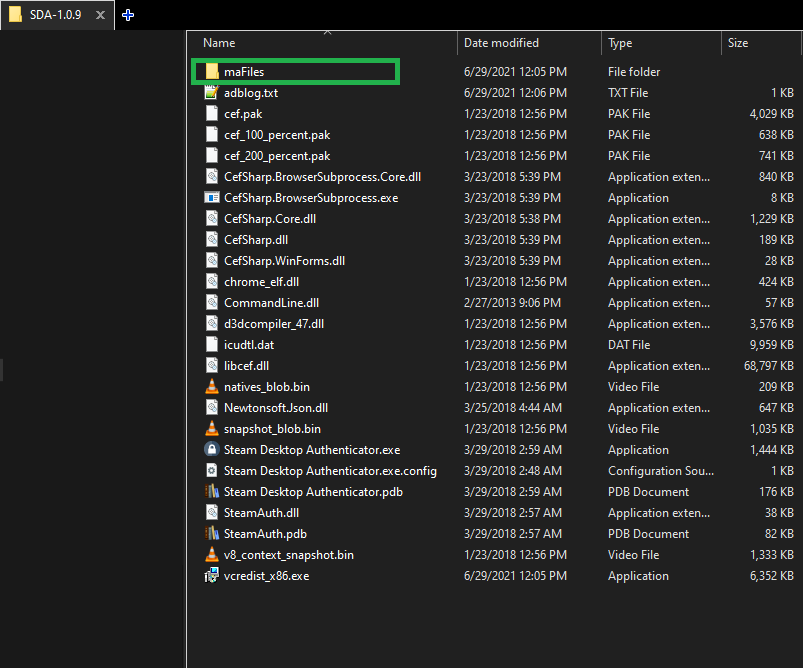Click the cef_100_percent.pak file icon
Viewport: 803px width, 668px height.
click(x=212, y=135)
